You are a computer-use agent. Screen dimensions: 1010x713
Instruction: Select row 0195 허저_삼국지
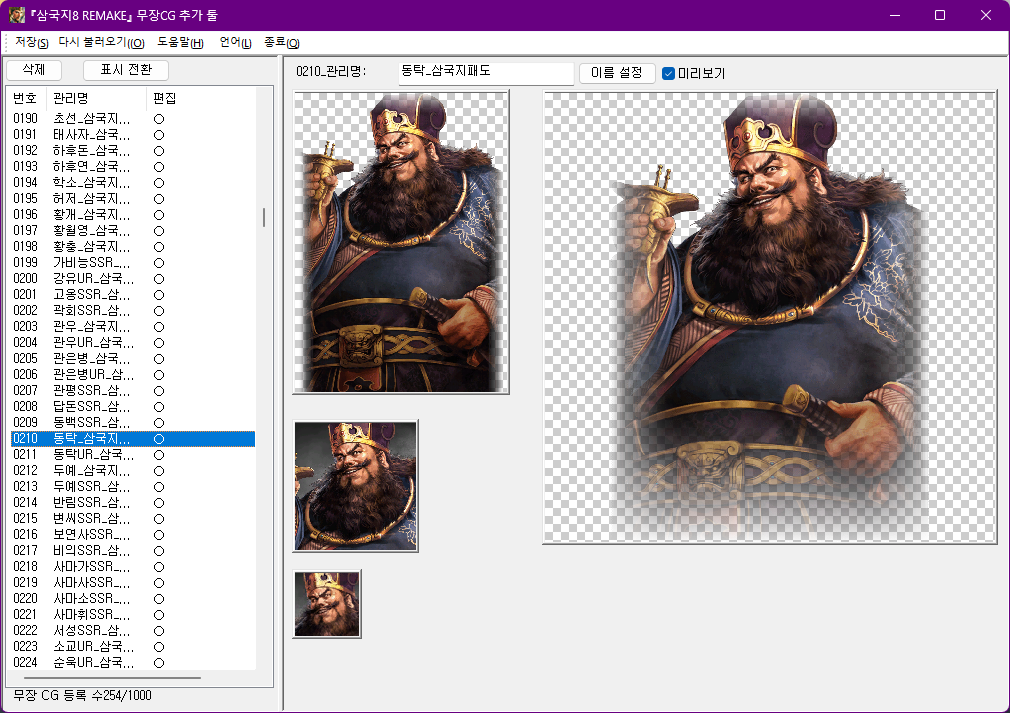coord(133,198)
